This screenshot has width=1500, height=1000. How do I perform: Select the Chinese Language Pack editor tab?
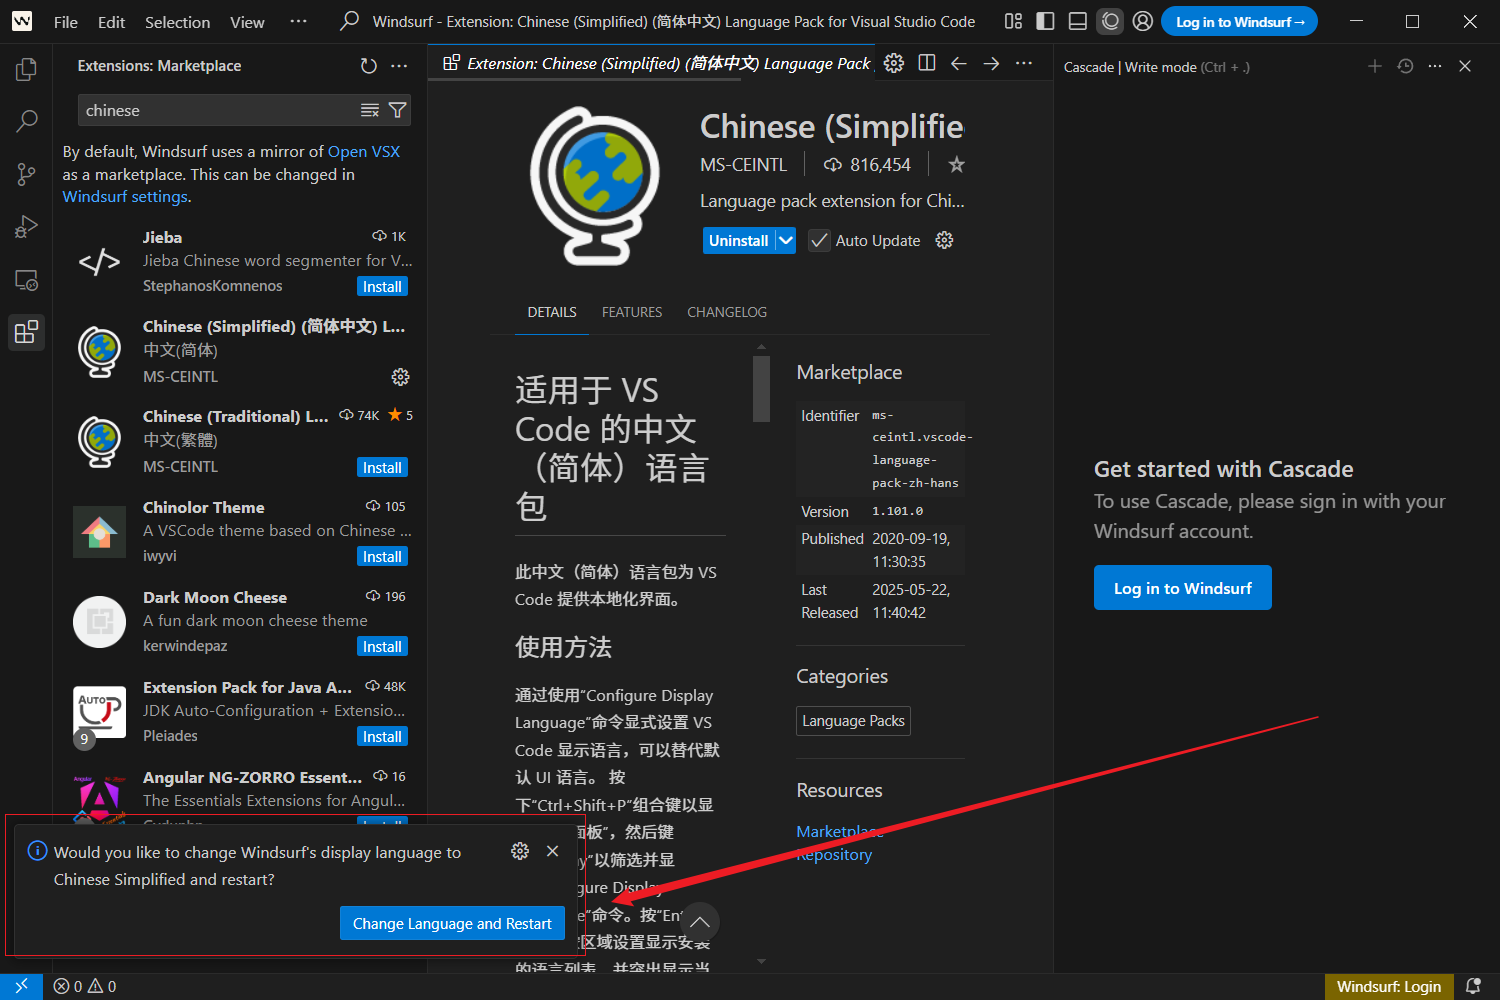tap(655, 63)
